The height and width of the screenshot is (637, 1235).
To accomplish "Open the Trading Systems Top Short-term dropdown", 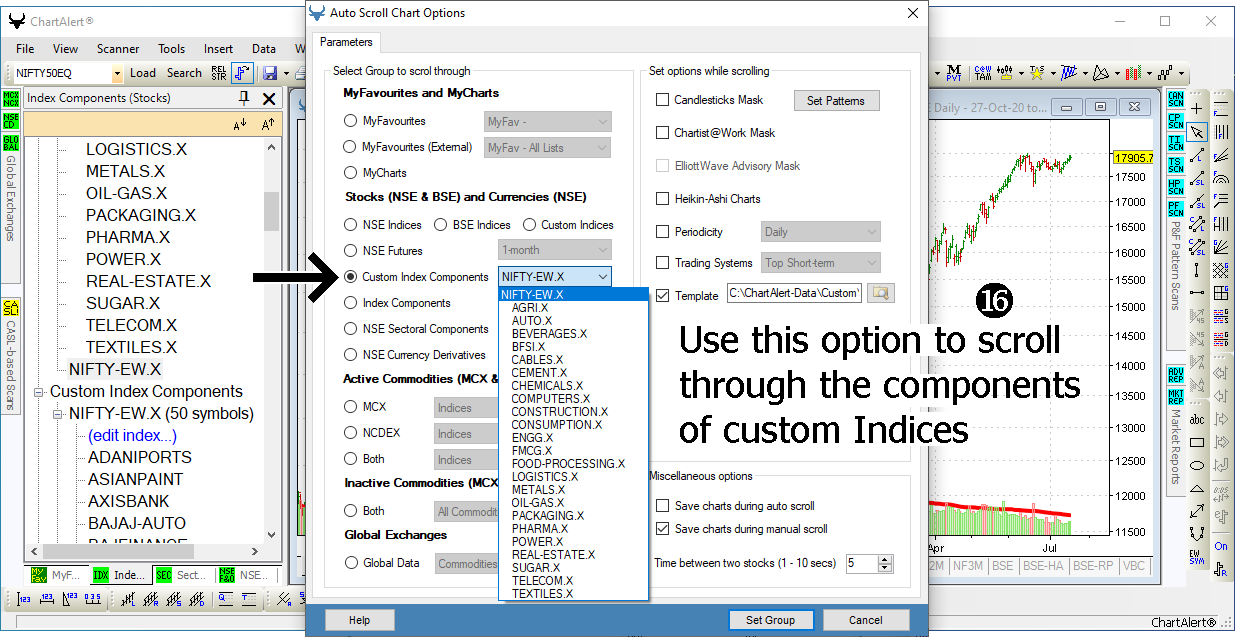I will tap(820, 263).
